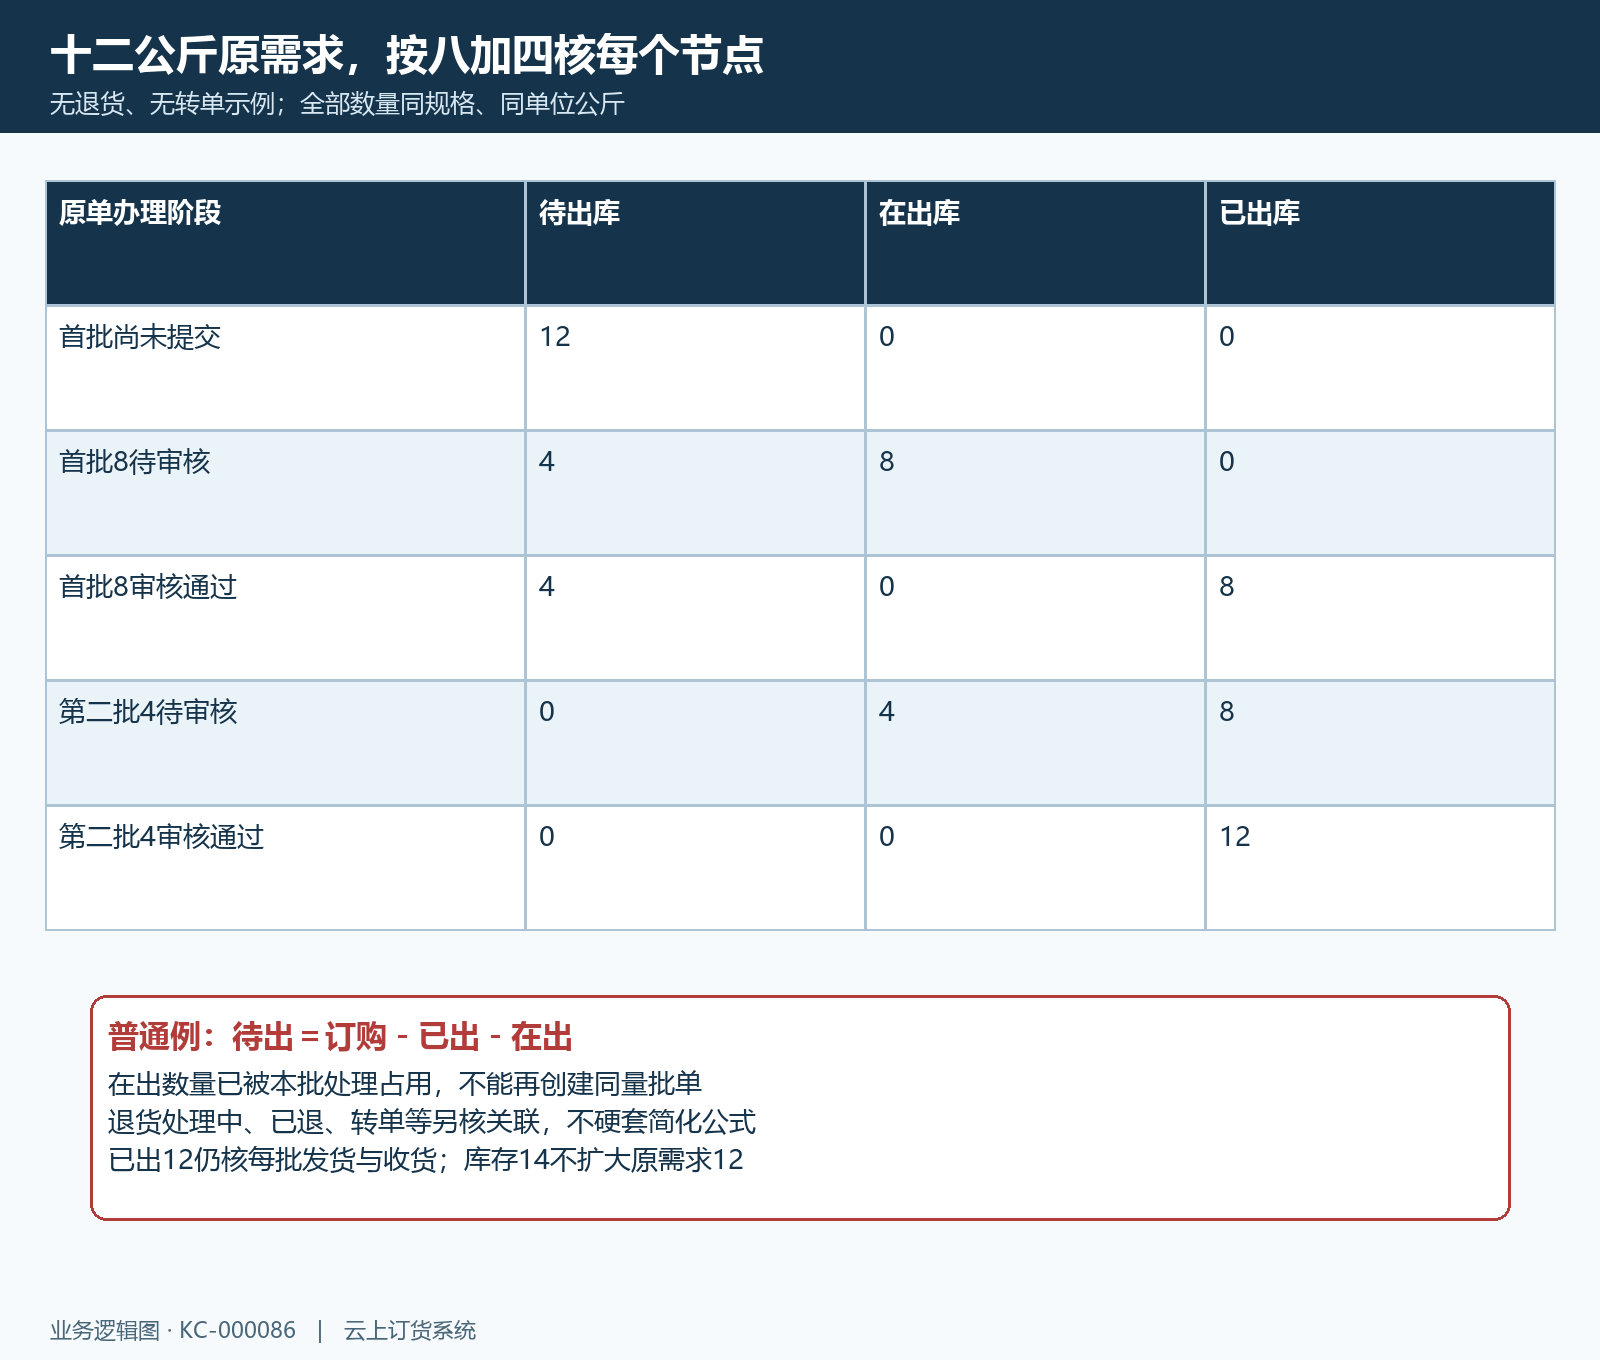
Task: Select the subtitle starting with 无退货、无转单示例
Action: [x=337, y=104]
